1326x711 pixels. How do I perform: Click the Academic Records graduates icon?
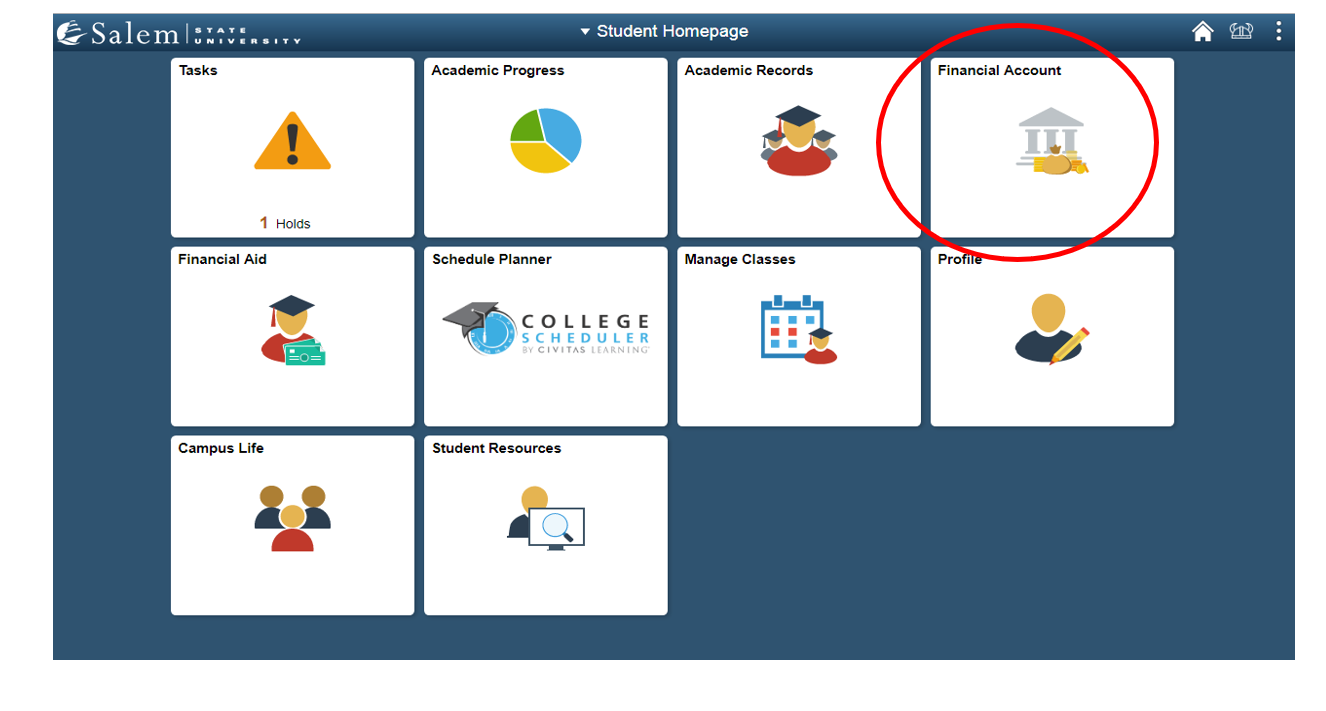click(798, 141)
